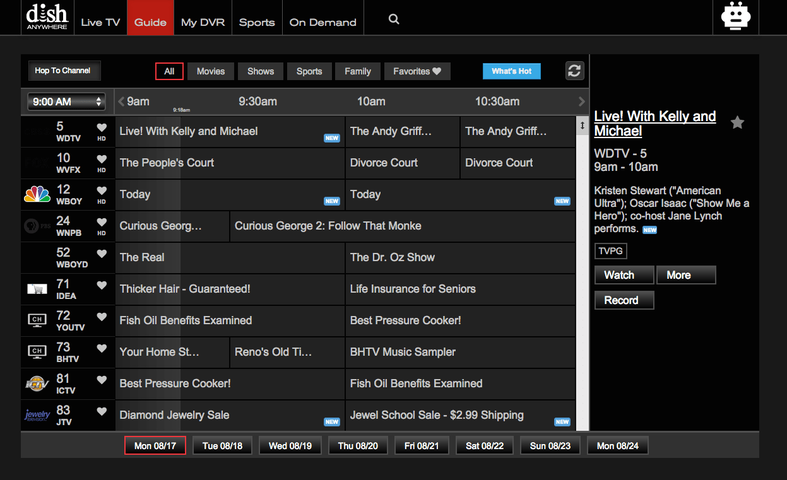Click the BHTV channel 73 TV icon

coord(37,352)
